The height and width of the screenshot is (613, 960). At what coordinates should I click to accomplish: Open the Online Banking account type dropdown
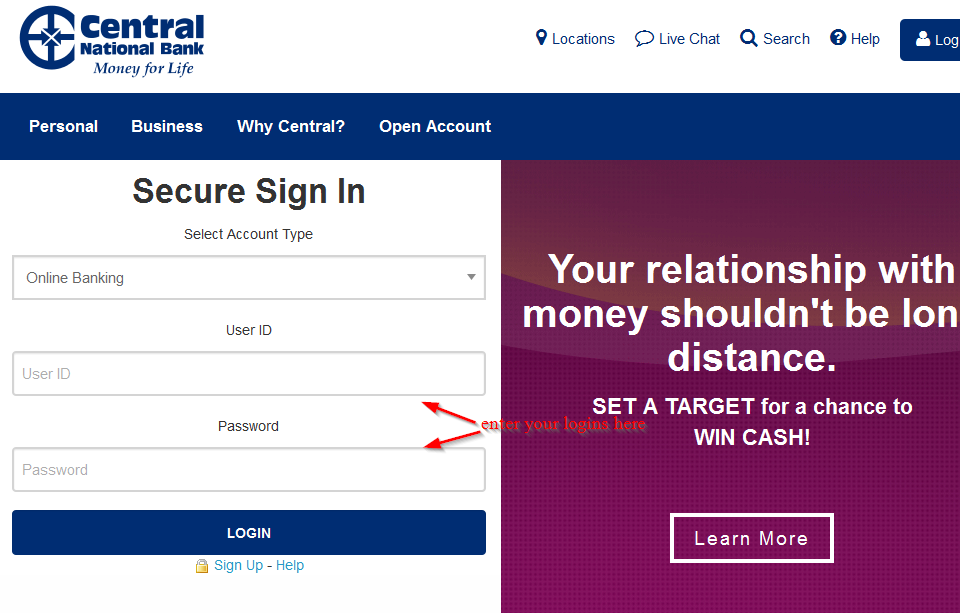pos(249,277)
